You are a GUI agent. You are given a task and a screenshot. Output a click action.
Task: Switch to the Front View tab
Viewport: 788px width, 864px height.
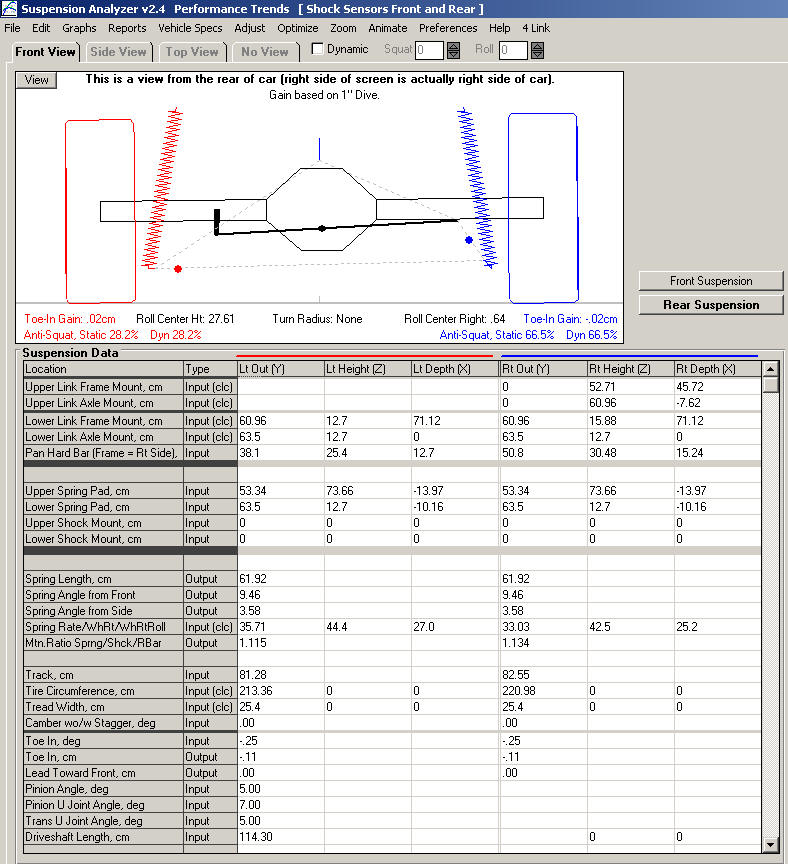point(45,52)
